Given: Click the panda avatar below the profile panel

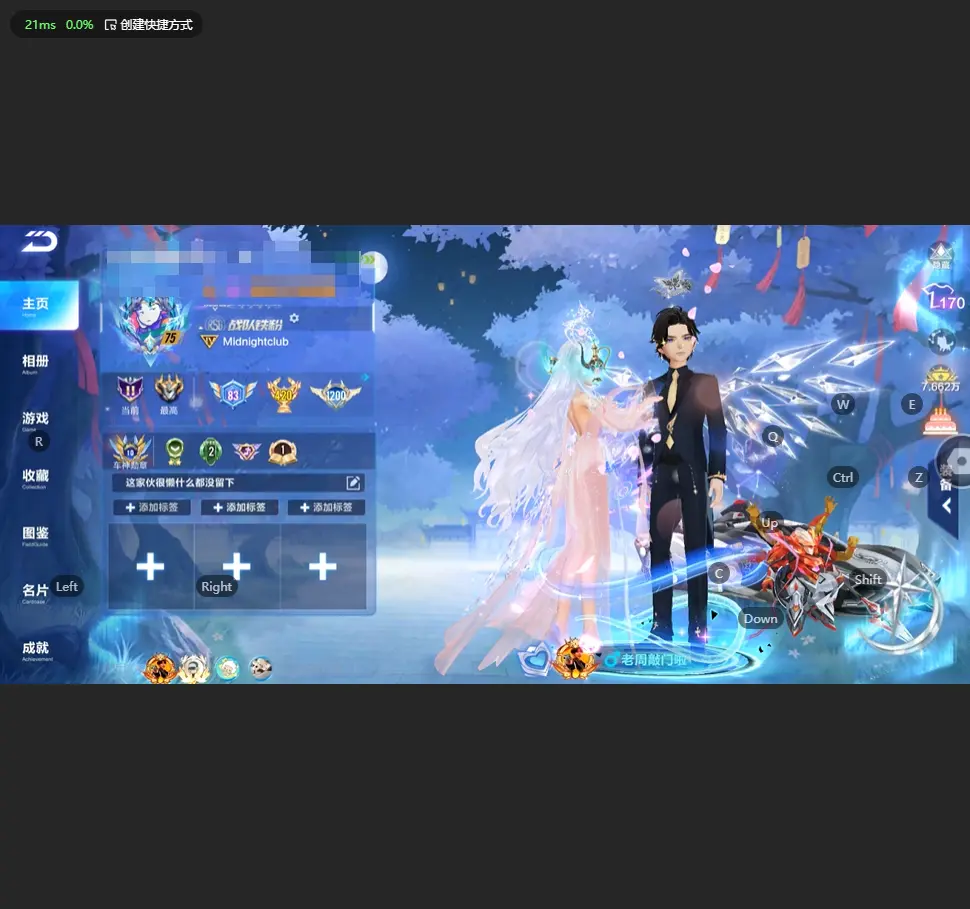Looking at the screenshot, I should tap(260, 668).
